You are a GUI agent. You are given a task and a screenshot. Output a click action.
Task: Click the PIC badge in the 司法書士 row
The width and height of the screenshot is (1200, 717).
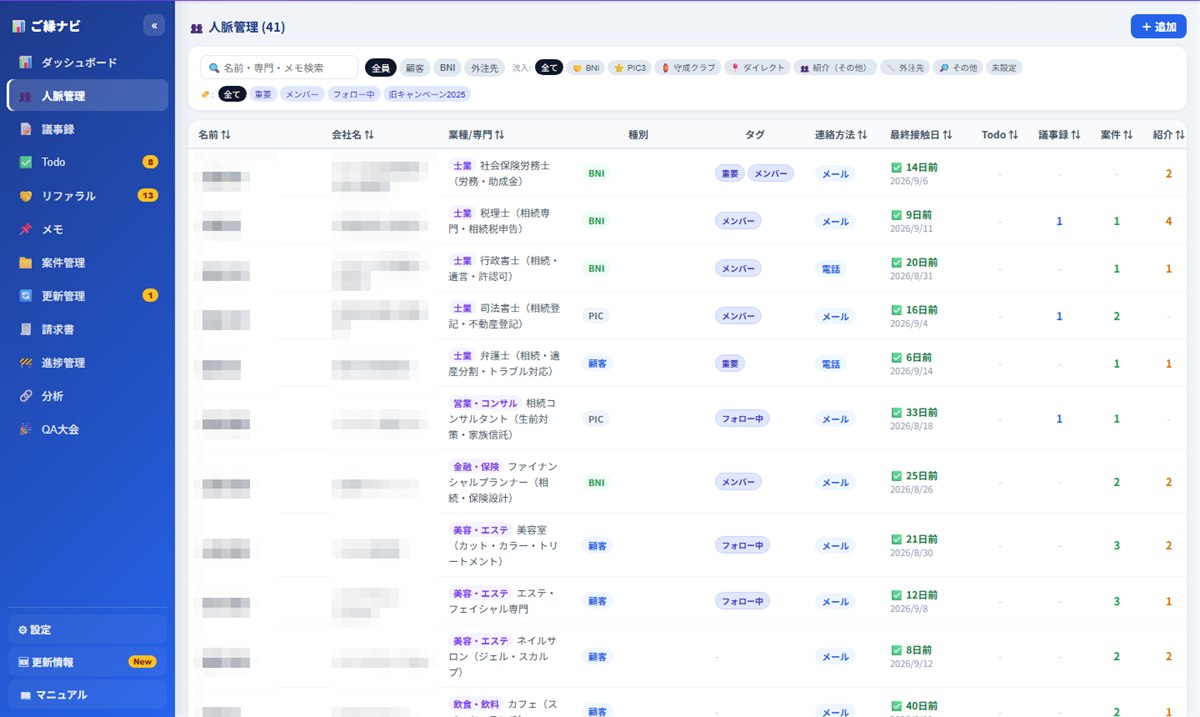[596, 316]
